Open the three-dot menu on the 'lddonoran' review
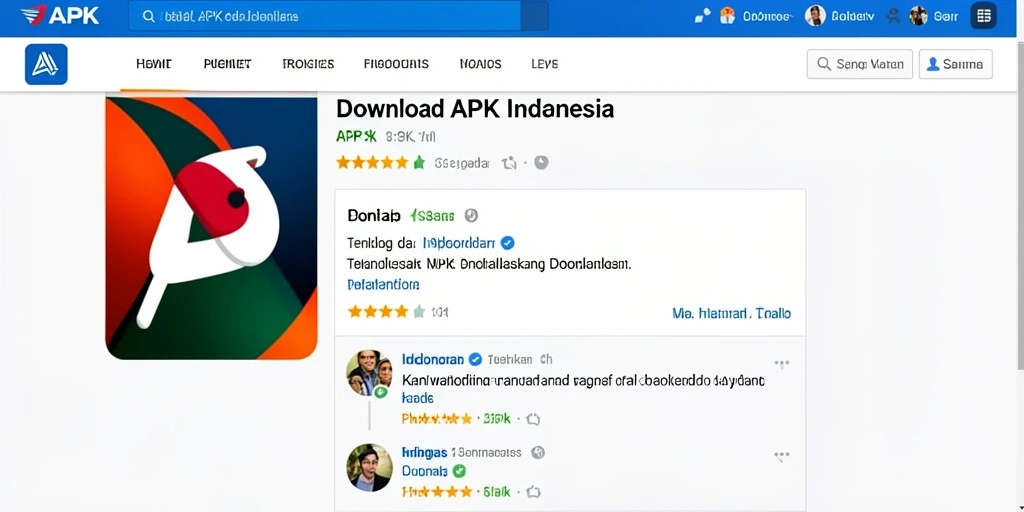This screenshot has width=1024, height=512. (x=782, y=364)
